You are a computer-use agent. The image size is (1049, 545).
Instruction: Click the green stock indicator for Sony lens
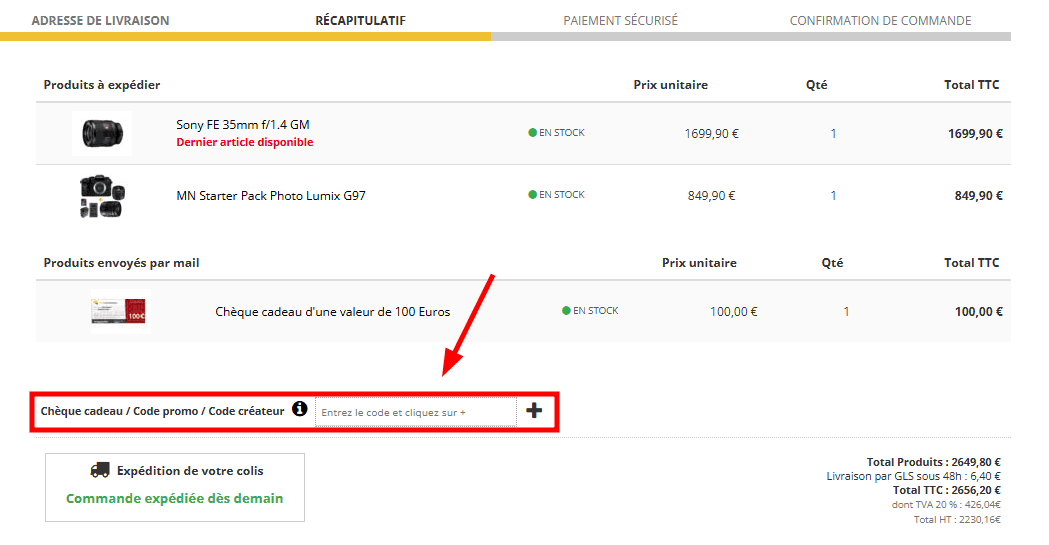pos(533,133)
